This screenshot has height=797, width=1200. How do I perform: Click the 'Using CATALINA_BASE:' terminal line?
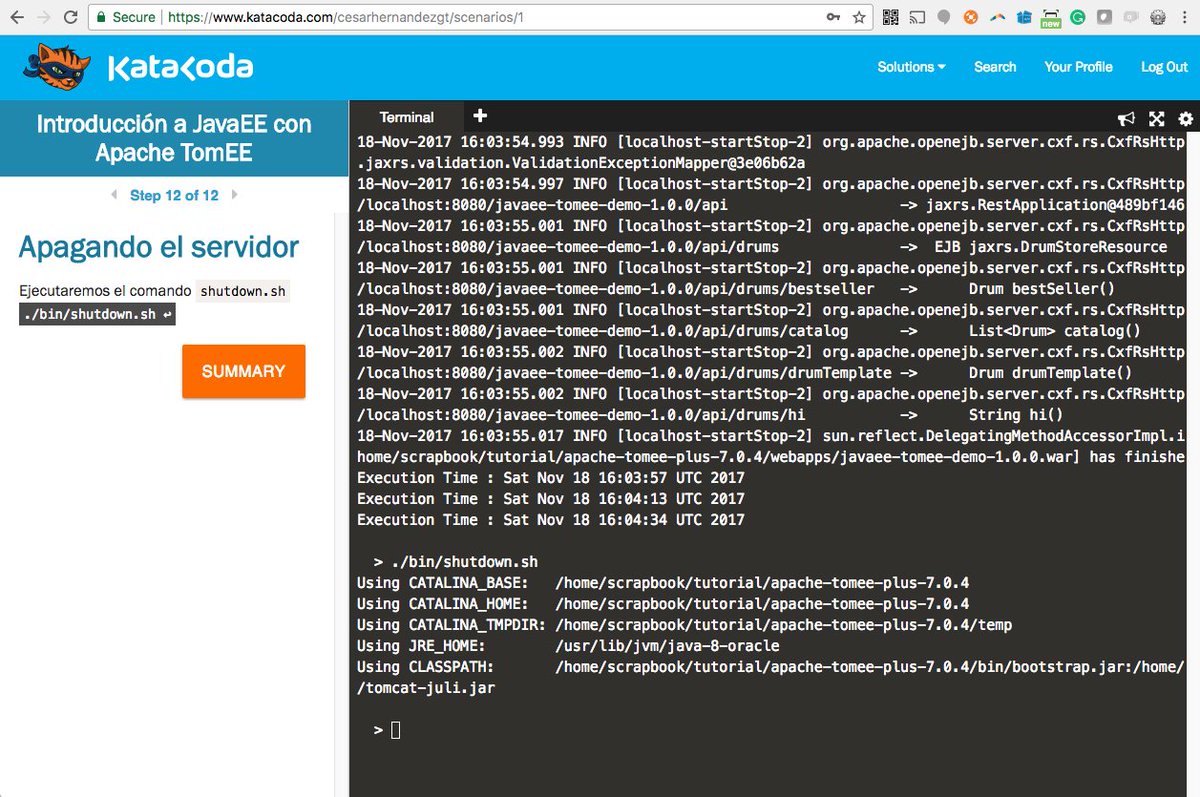pyautogui.click(x=663, y=583)
